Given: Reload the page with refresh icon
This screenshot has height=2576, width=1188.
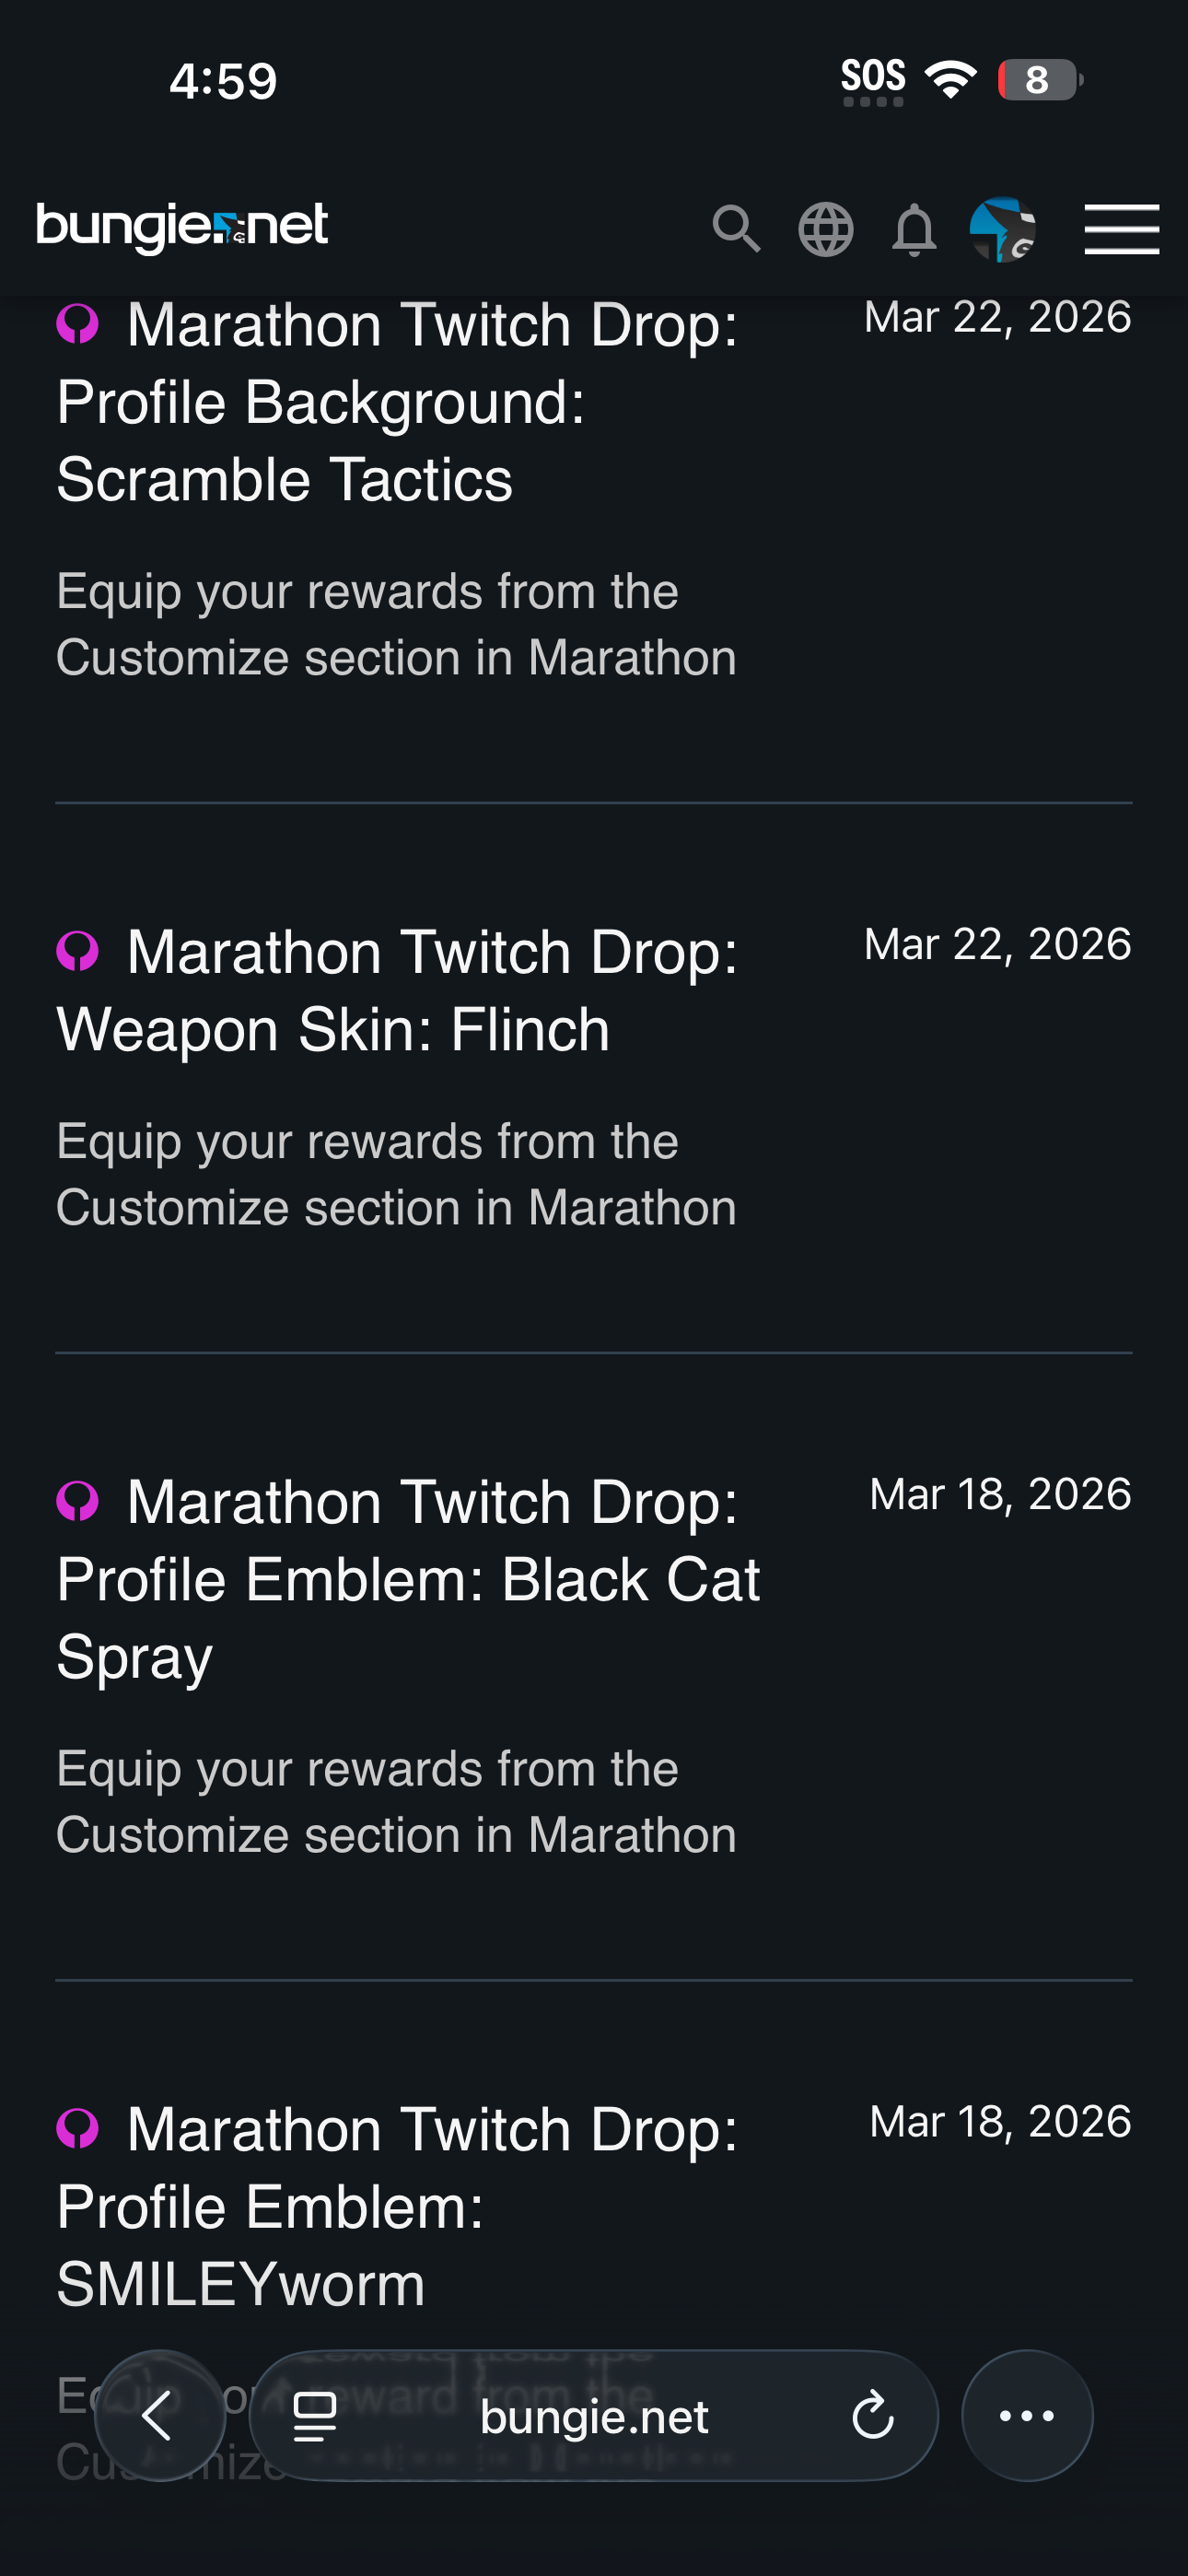Looking at the screenshot, I should coord(872,2416).
